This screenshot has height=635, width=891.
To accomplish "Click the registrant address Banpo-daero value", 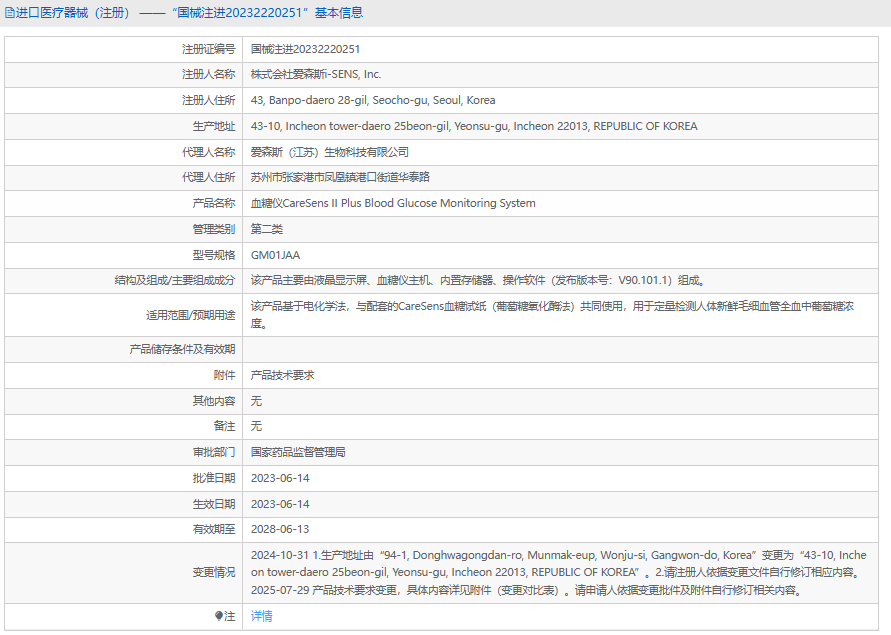I will tap(372, 100).
